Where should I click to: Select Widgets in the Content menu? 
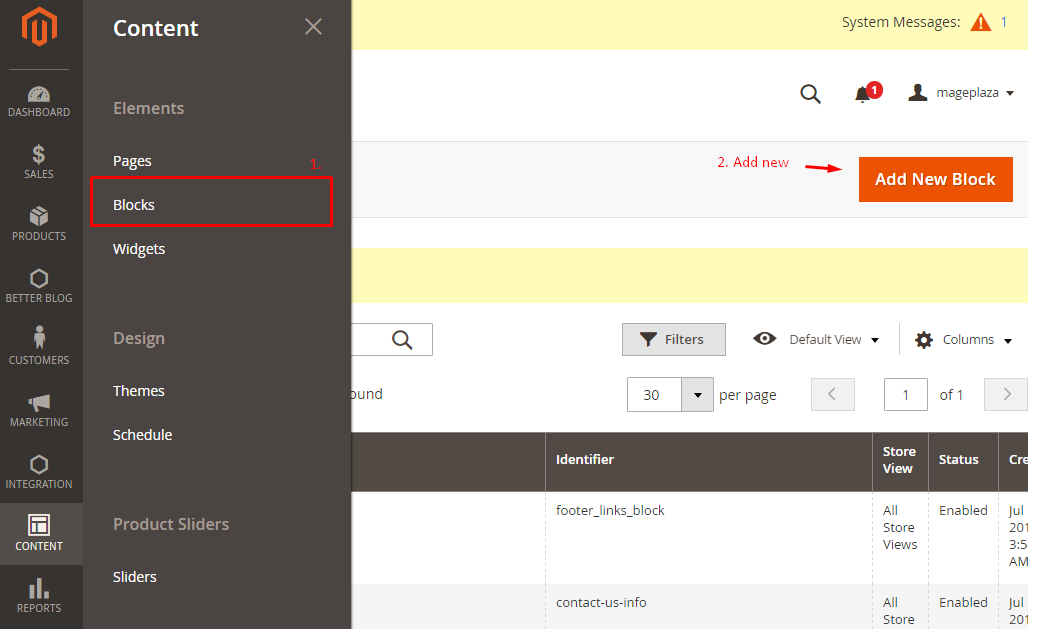tap(139, 249)
